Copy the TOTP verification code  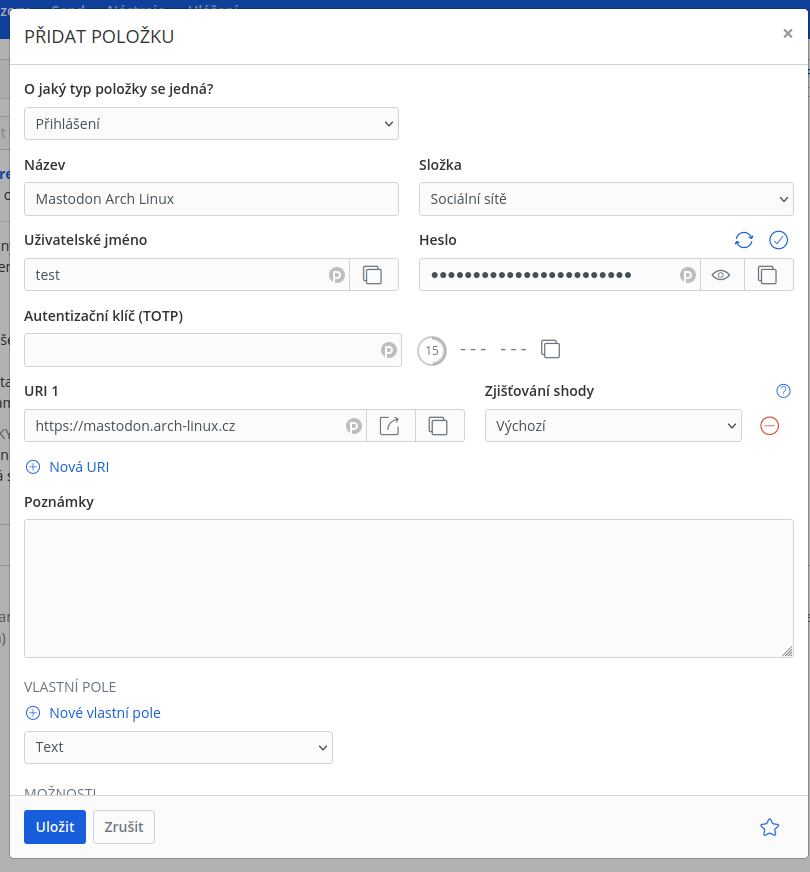[x=550, y=349]
